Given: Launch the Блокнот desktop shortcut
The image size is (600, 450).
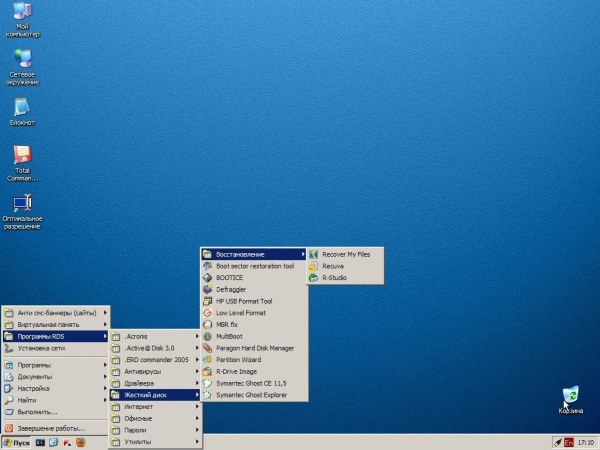Looking at the screenshot, I should [x=22, y=106].
